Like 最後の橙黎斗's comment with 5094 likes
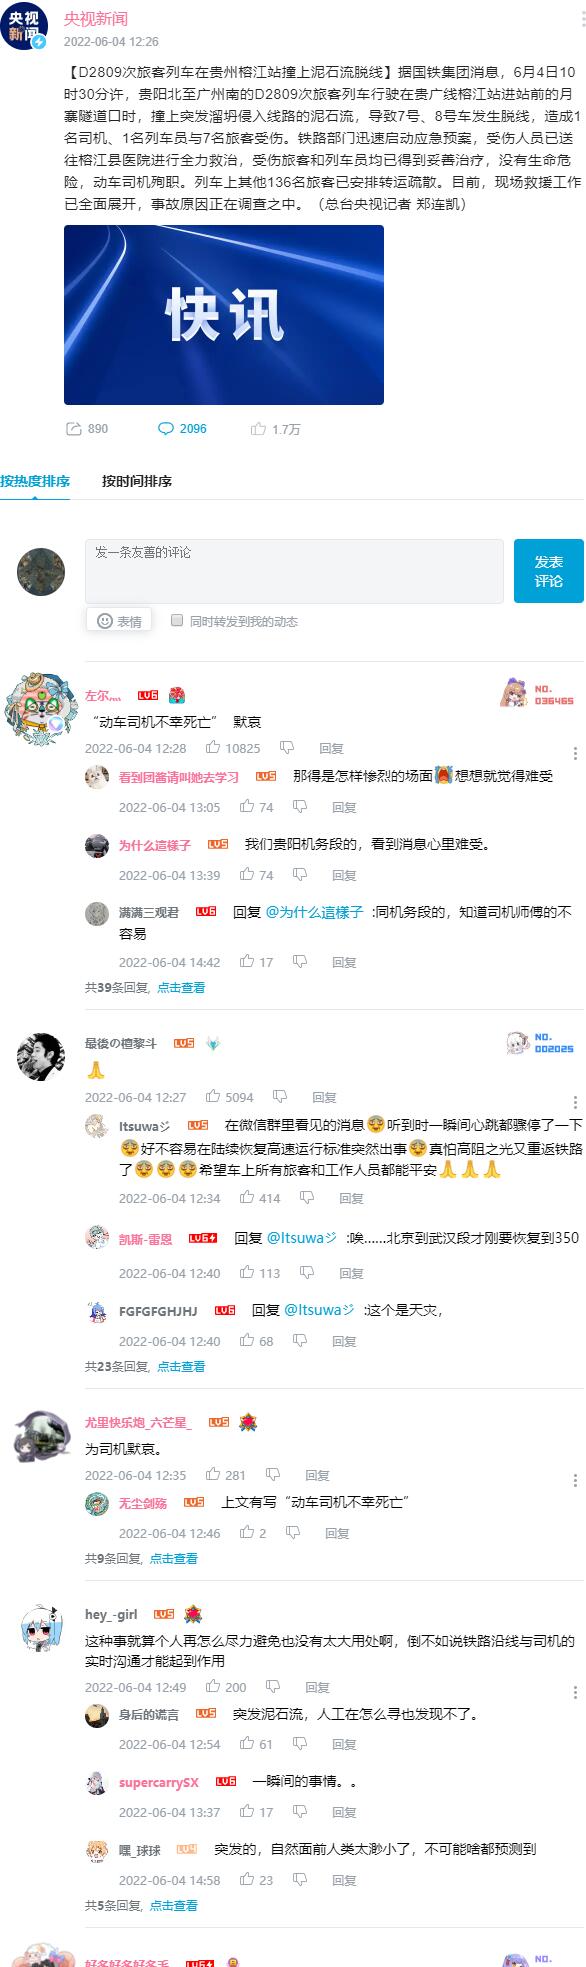The width and height of the screenshot is (586, 1967). click(x=213, y=1096)
